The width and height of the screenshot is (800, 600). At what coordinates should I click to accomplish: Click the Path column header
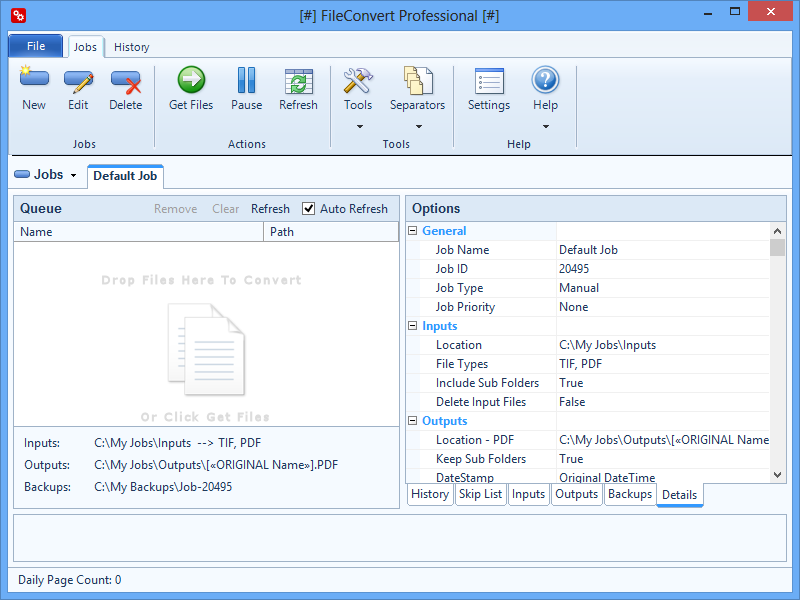tap(331, 232)
